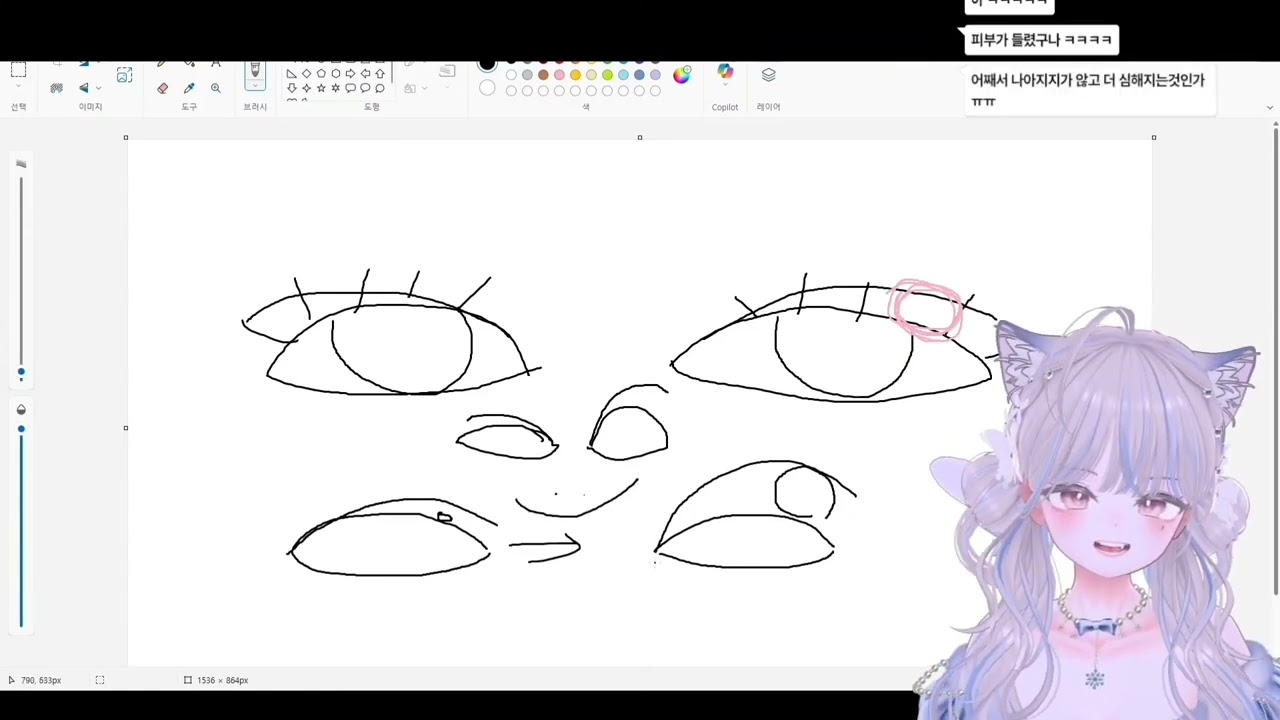Choose the light gray palette swatch

coord(527,75)
